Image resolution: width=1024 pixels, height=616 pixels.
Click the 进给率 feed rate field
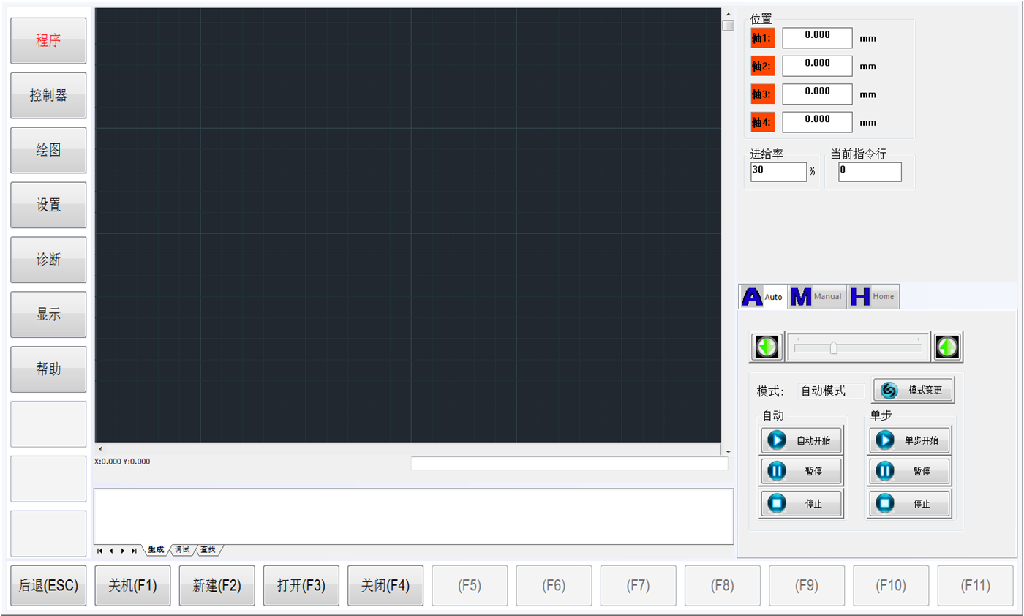[x=778, y=172]
